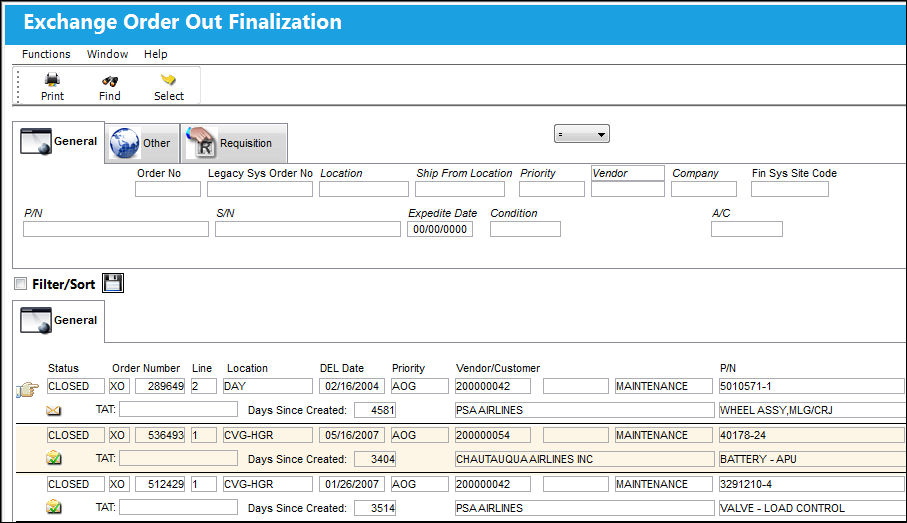The image size is (907, 523).
Task: Click part number 5010571-1
Action: (x=812, y=386)
